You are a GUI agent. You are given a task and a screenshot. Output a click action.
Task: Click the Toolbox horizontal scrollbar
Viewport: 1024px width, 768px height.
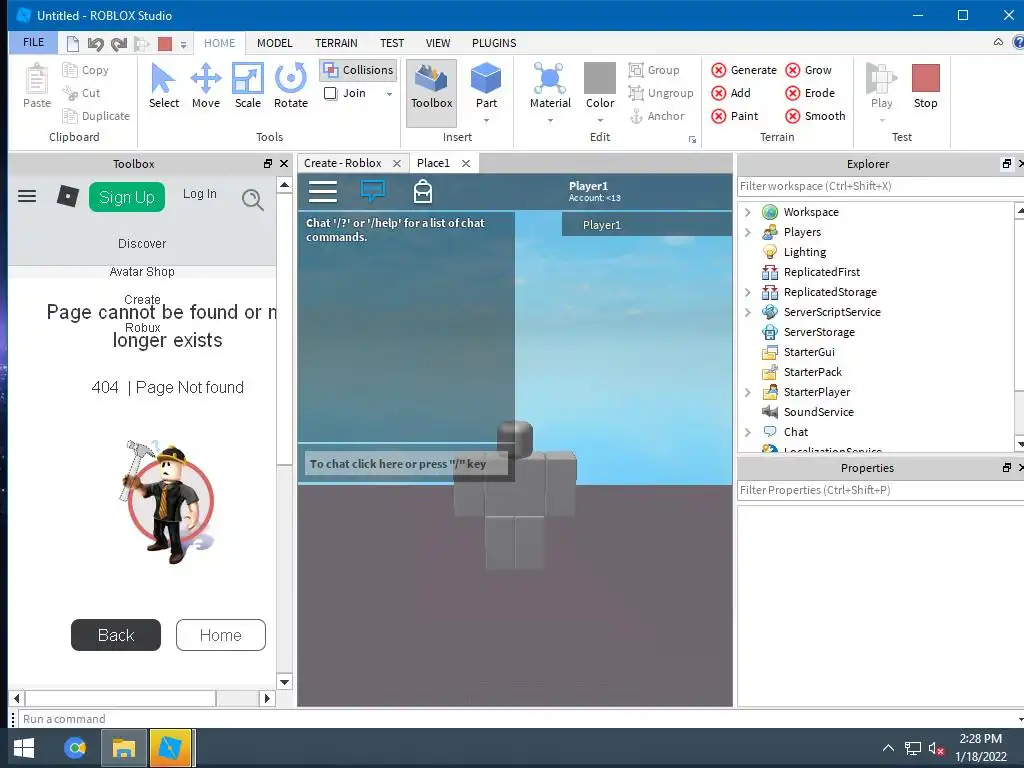click(142, 698)
